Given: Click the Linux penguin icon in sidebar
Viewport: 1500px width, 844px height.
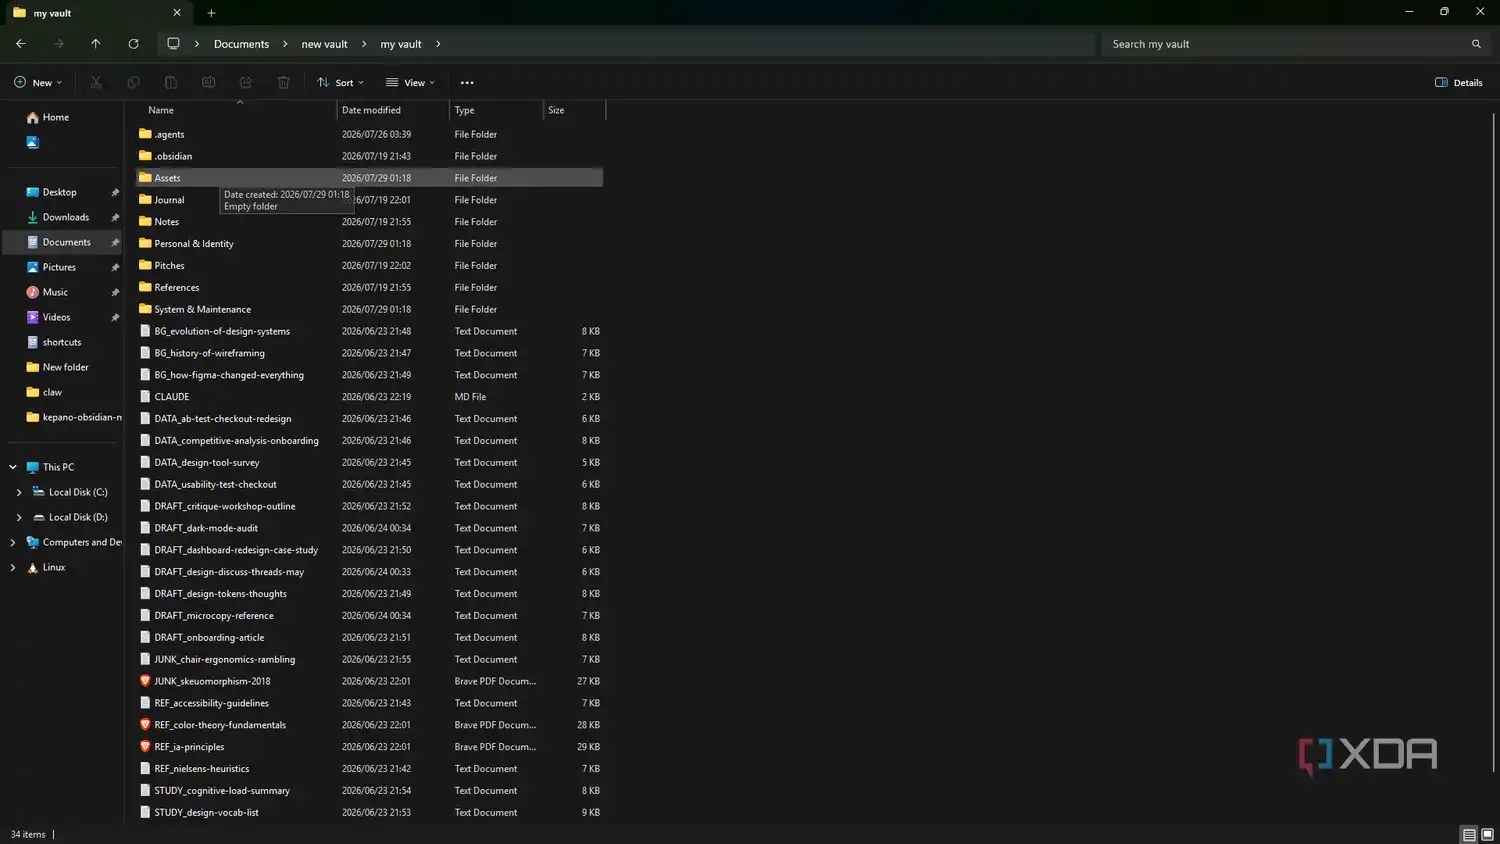Looking at the screenshot, I should (x=33, y=567).
